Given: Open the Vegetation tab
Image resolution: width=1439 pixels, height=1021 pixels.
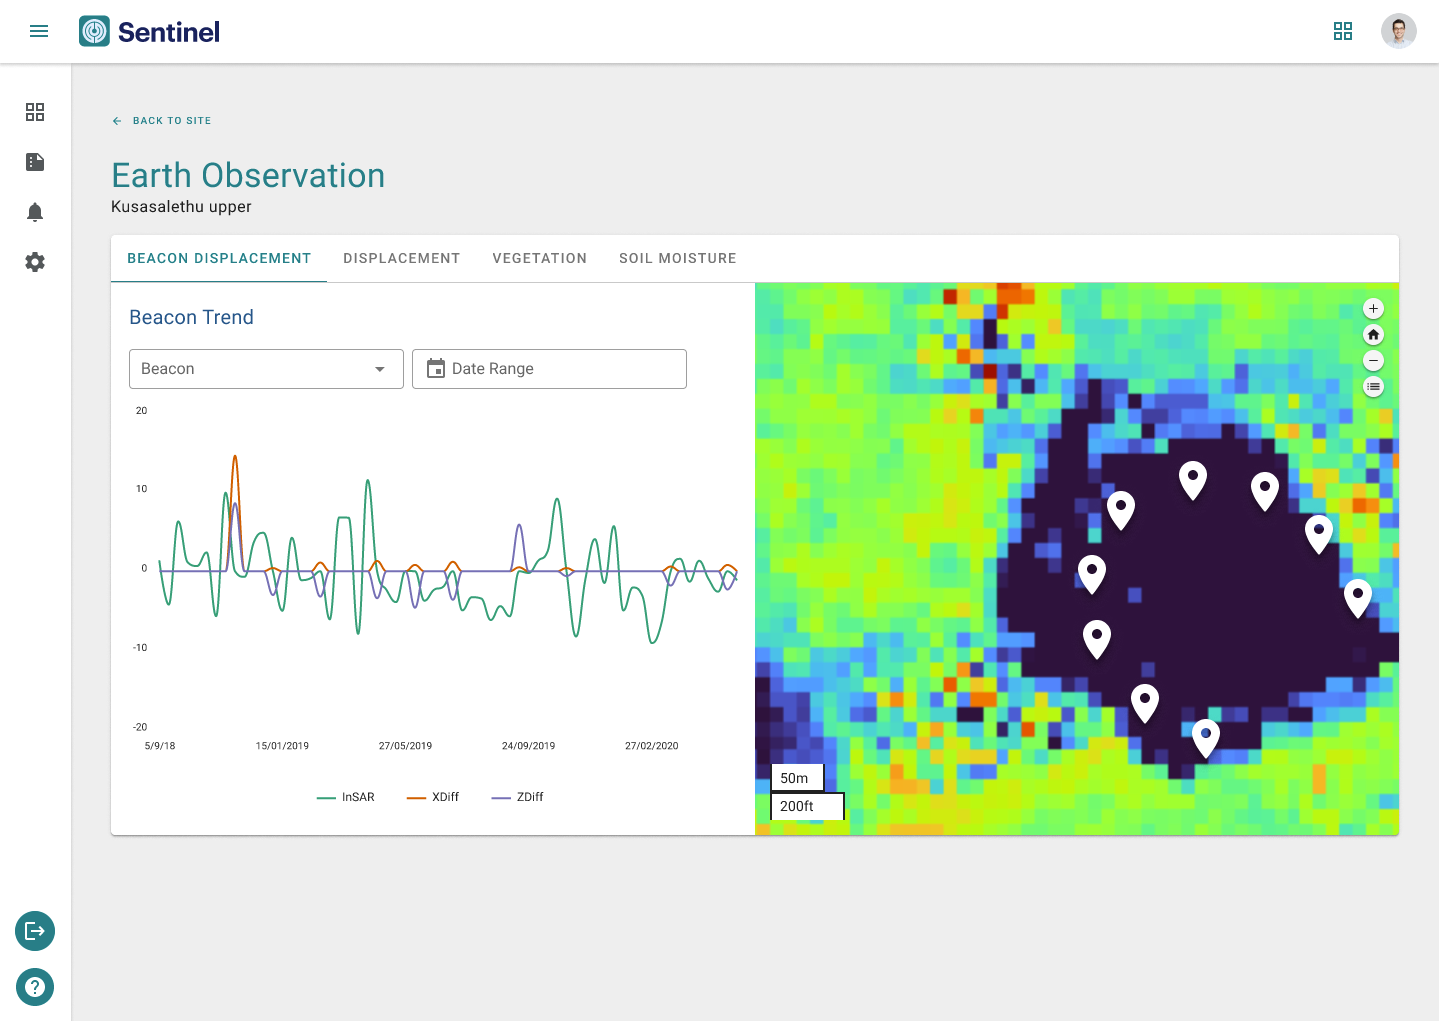Looking at the screenshot, I should point(540,258).
